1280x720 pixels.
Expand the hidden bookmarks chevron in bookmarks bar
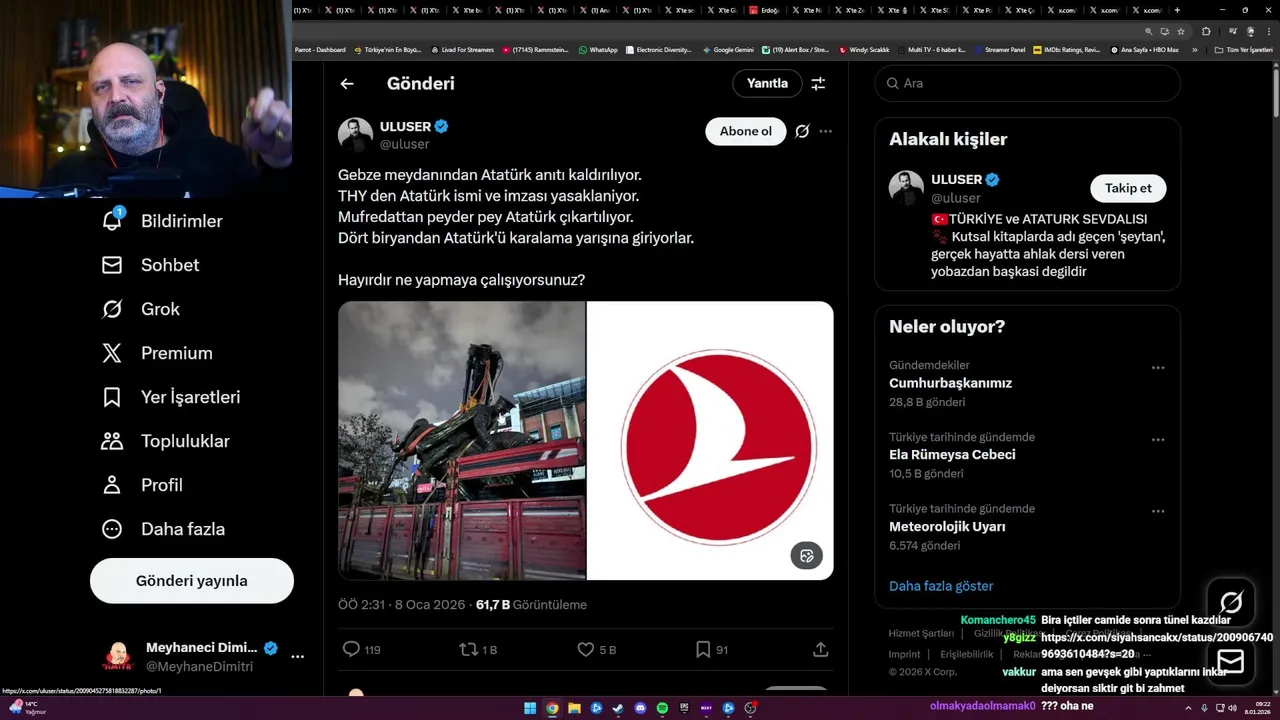(1194, 50)
